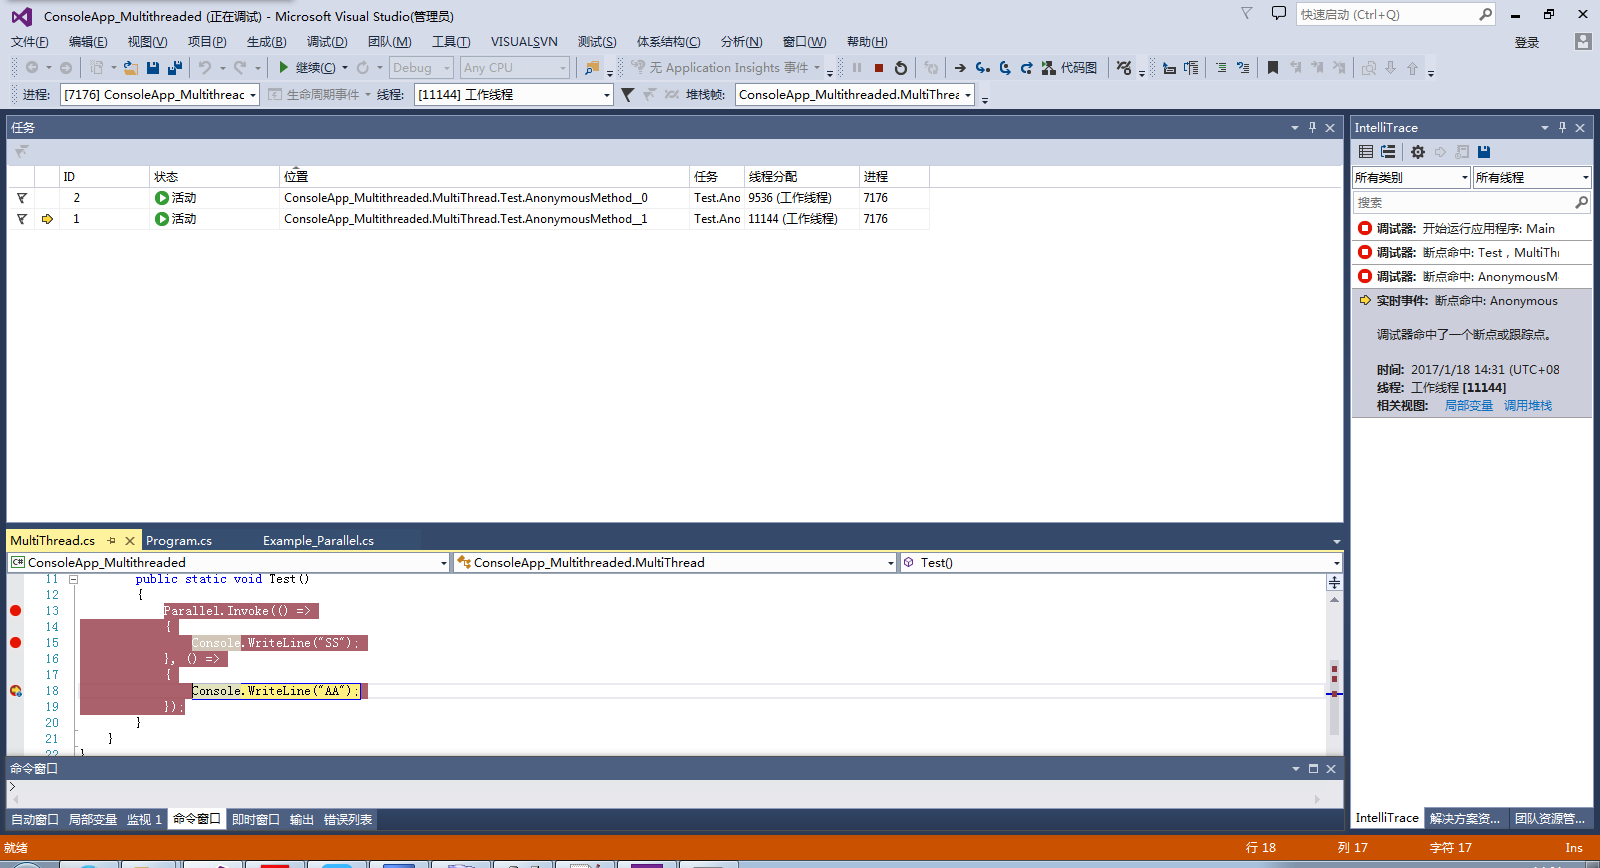The image size is (1600, 868).
Task: Click IntelliTrace save session disk icon
Action: tap(1484, 152)
